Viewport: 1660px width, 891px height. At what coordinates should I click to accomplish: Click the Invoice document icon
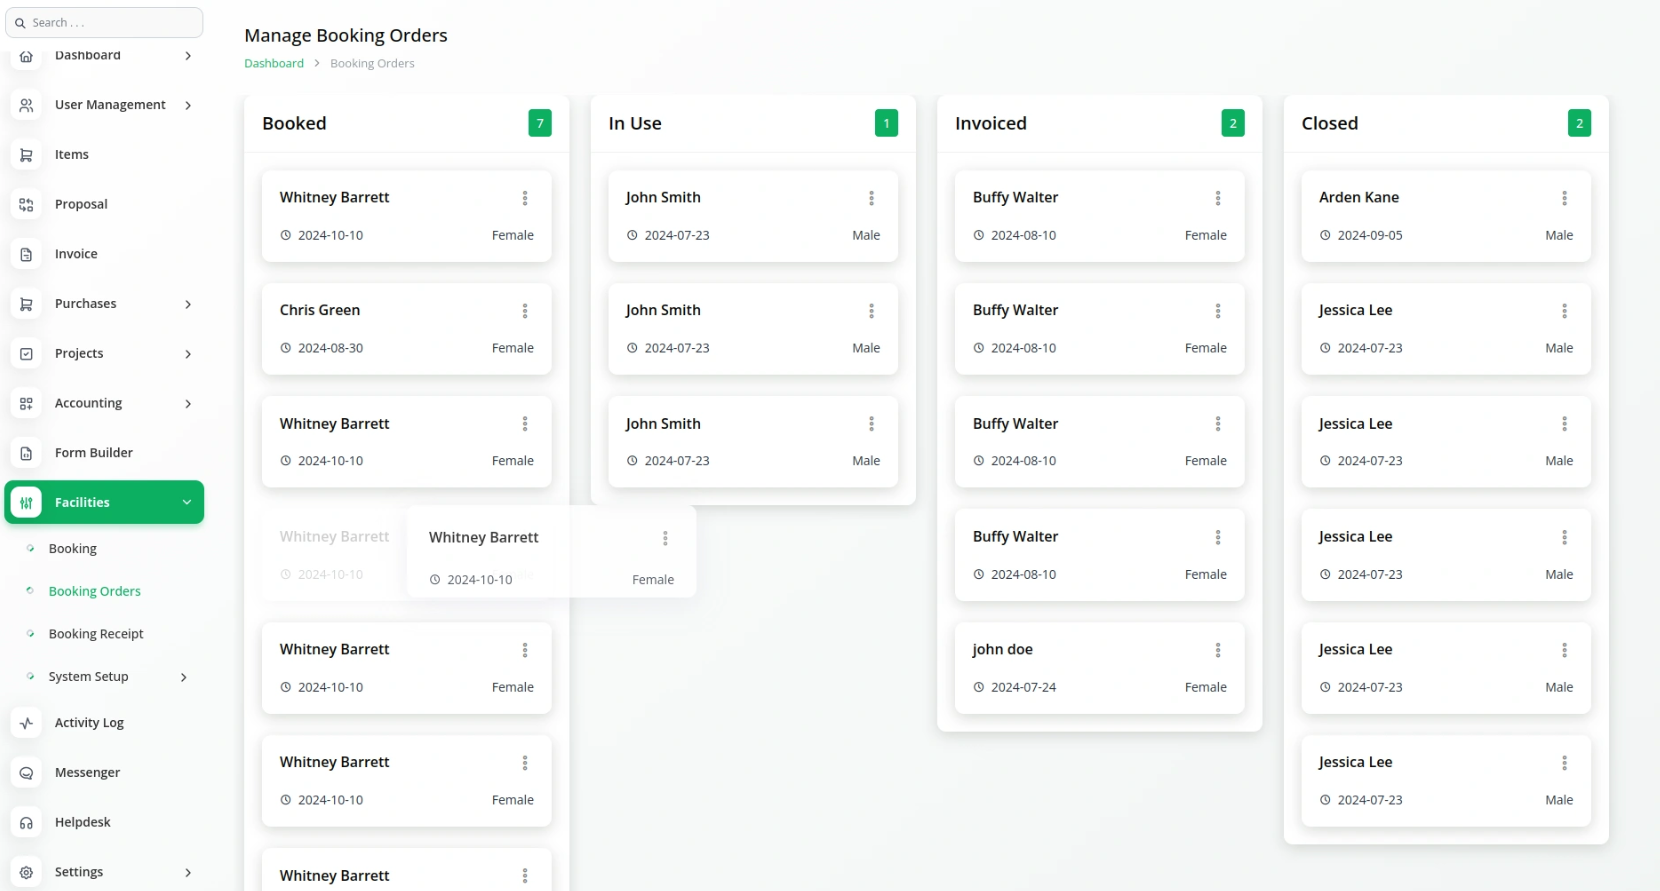[x=26, y=254]
